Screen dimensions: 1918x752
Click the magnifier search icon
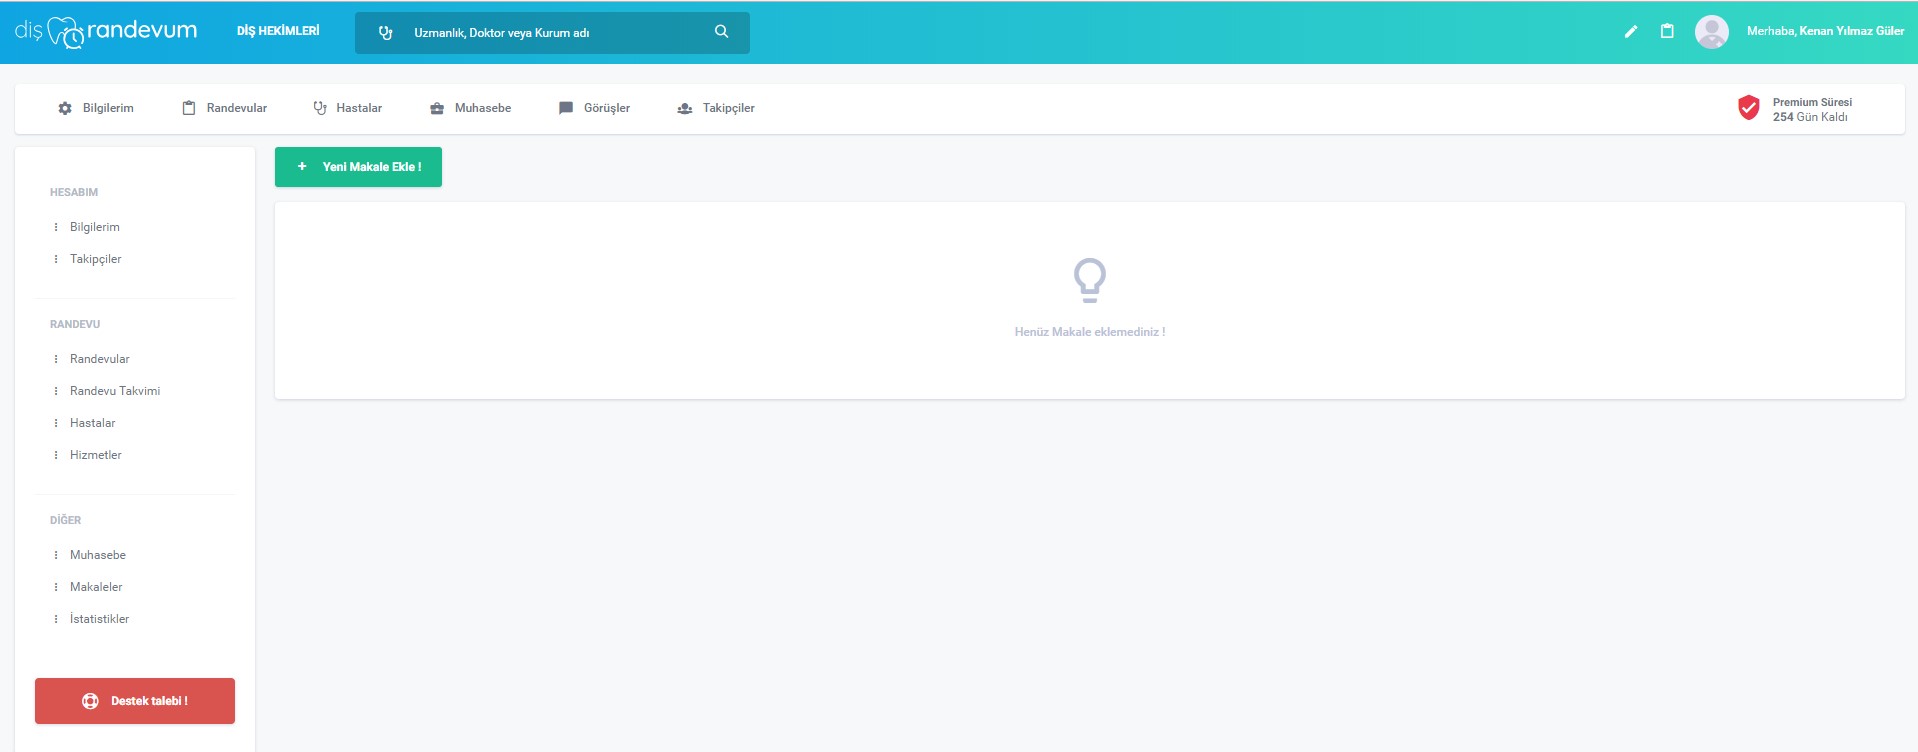tap(721, 32)
